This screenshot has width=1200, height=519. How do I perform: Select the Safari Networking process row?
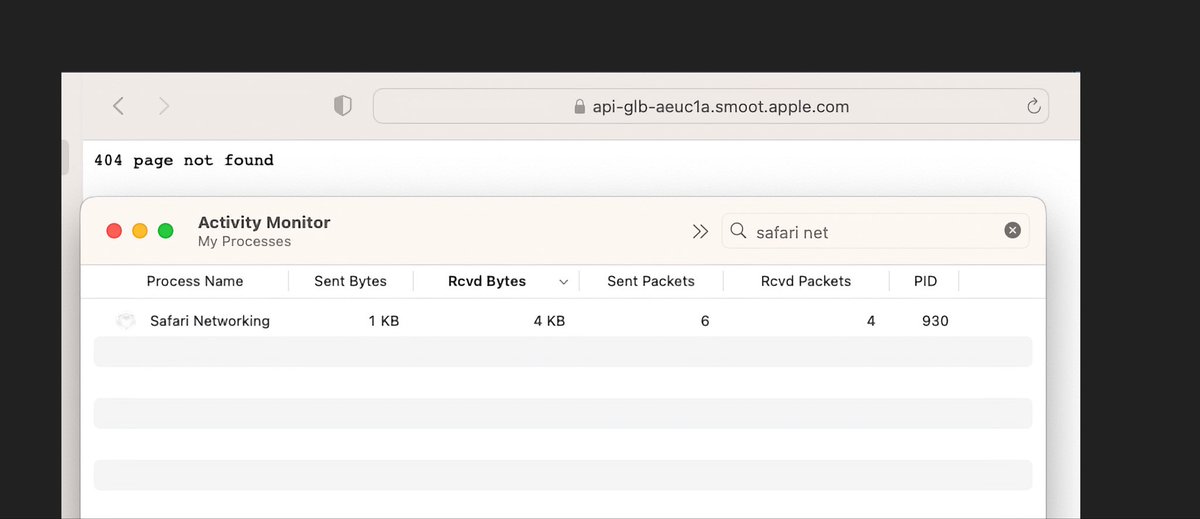[563, 321]
